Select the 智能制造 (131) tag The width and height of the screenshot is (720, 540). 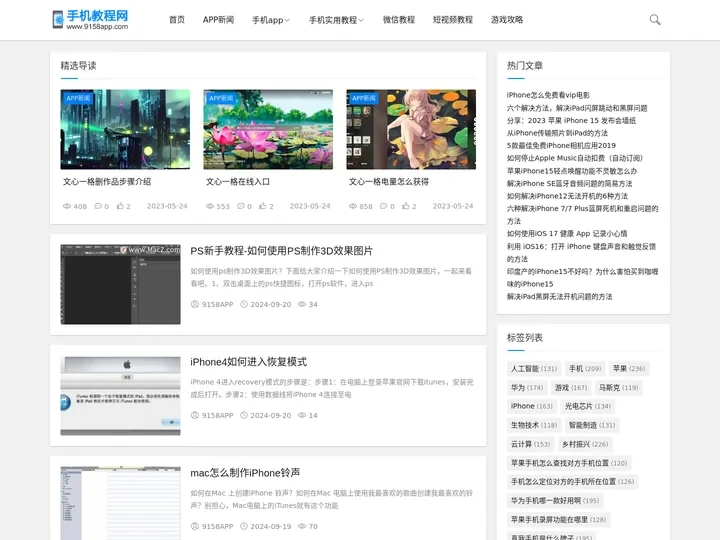coord(592,425)
